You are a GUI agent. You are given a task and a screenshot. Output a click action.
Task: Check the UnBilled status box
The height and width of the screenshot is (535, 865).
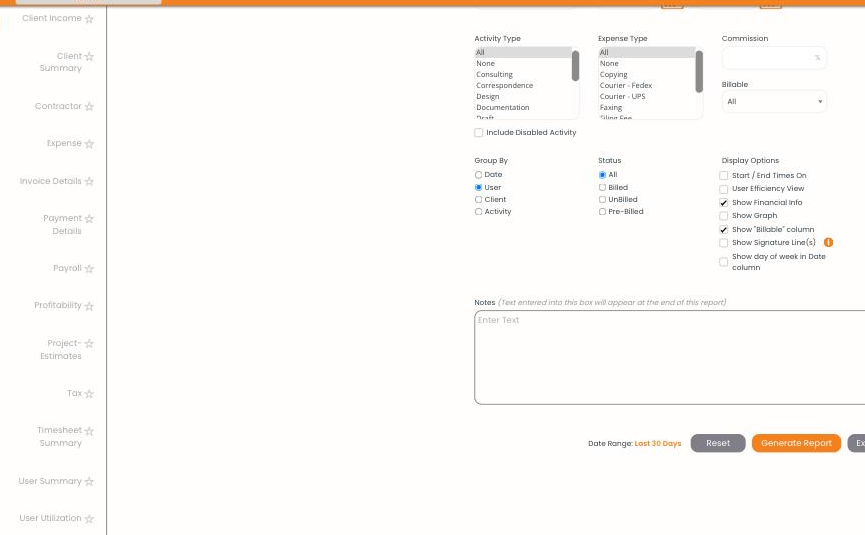(x=602, y=200)
